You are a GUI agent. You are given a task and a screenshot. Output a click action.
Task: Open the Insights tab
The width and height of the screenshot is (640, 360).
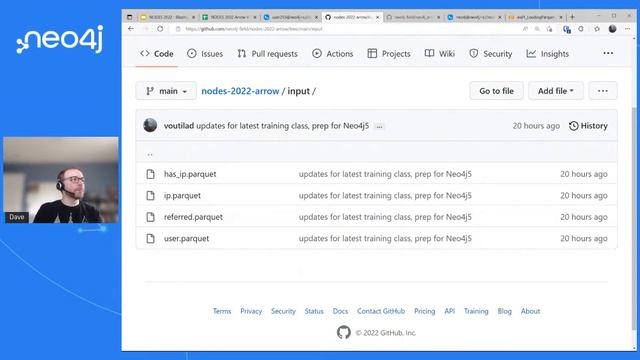pos(547,54)
